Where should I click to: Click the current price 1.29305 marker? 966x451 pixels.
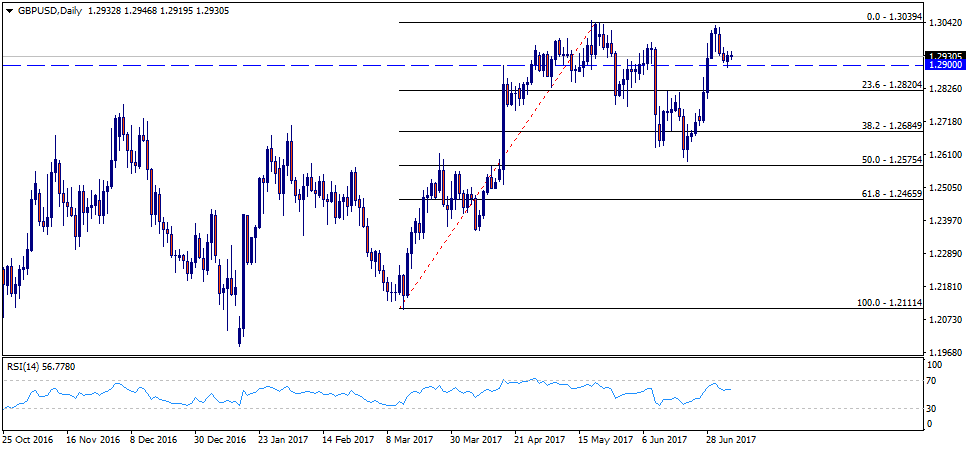[943, 56]
